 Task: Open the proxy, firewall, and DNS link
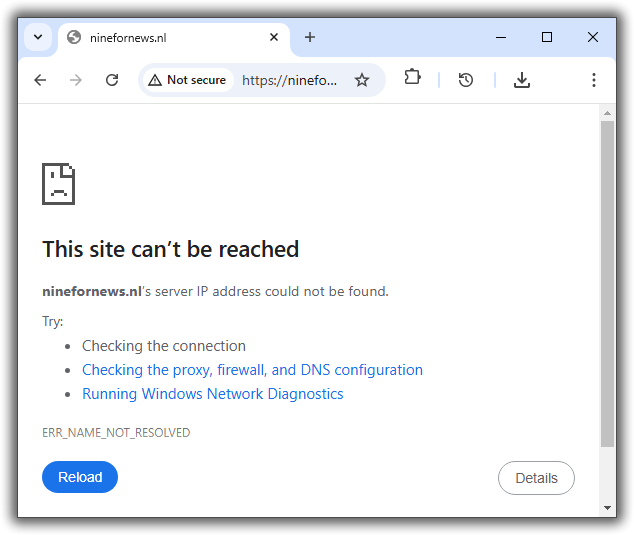tap(252, 370)
